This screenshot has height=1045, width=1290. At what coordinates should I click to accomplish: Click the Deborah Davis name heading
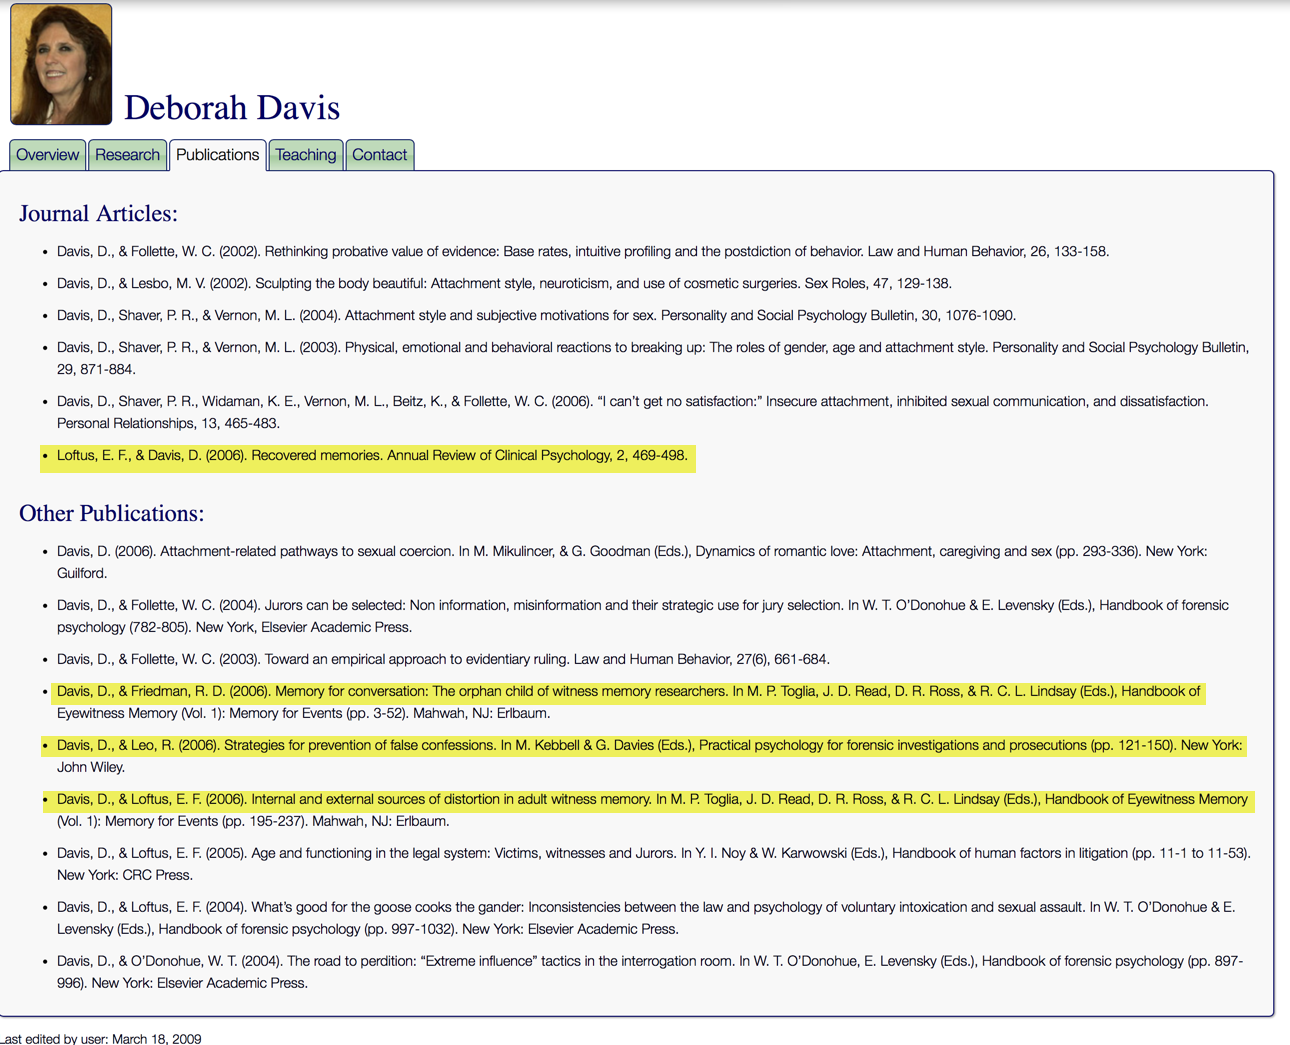tap(231, 108)
